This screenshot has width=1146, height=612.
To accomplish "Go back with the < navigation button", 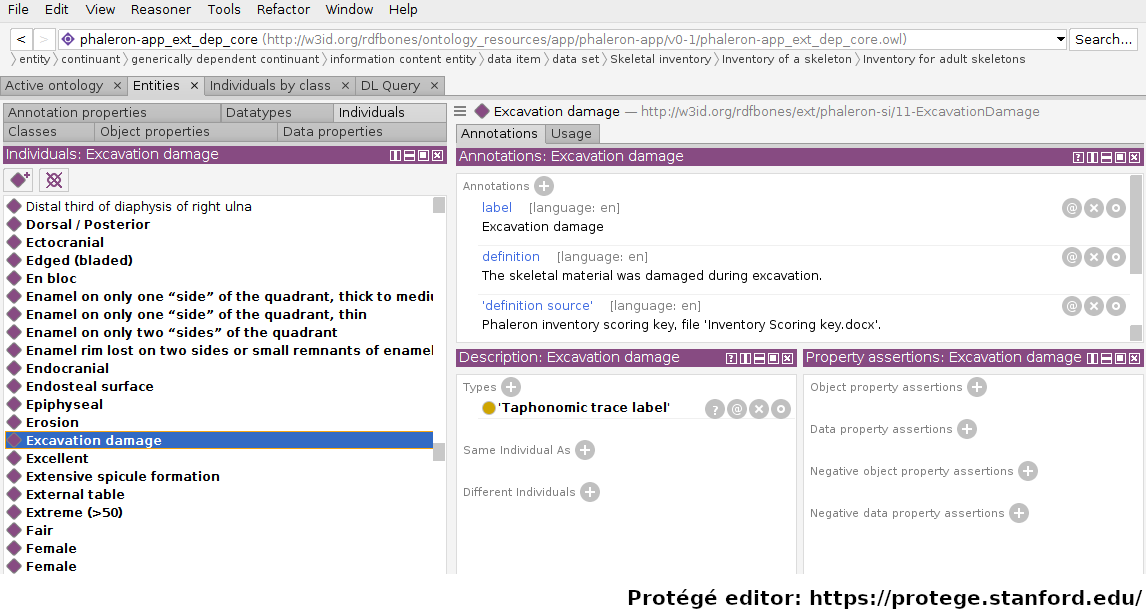I will [21, 39].
